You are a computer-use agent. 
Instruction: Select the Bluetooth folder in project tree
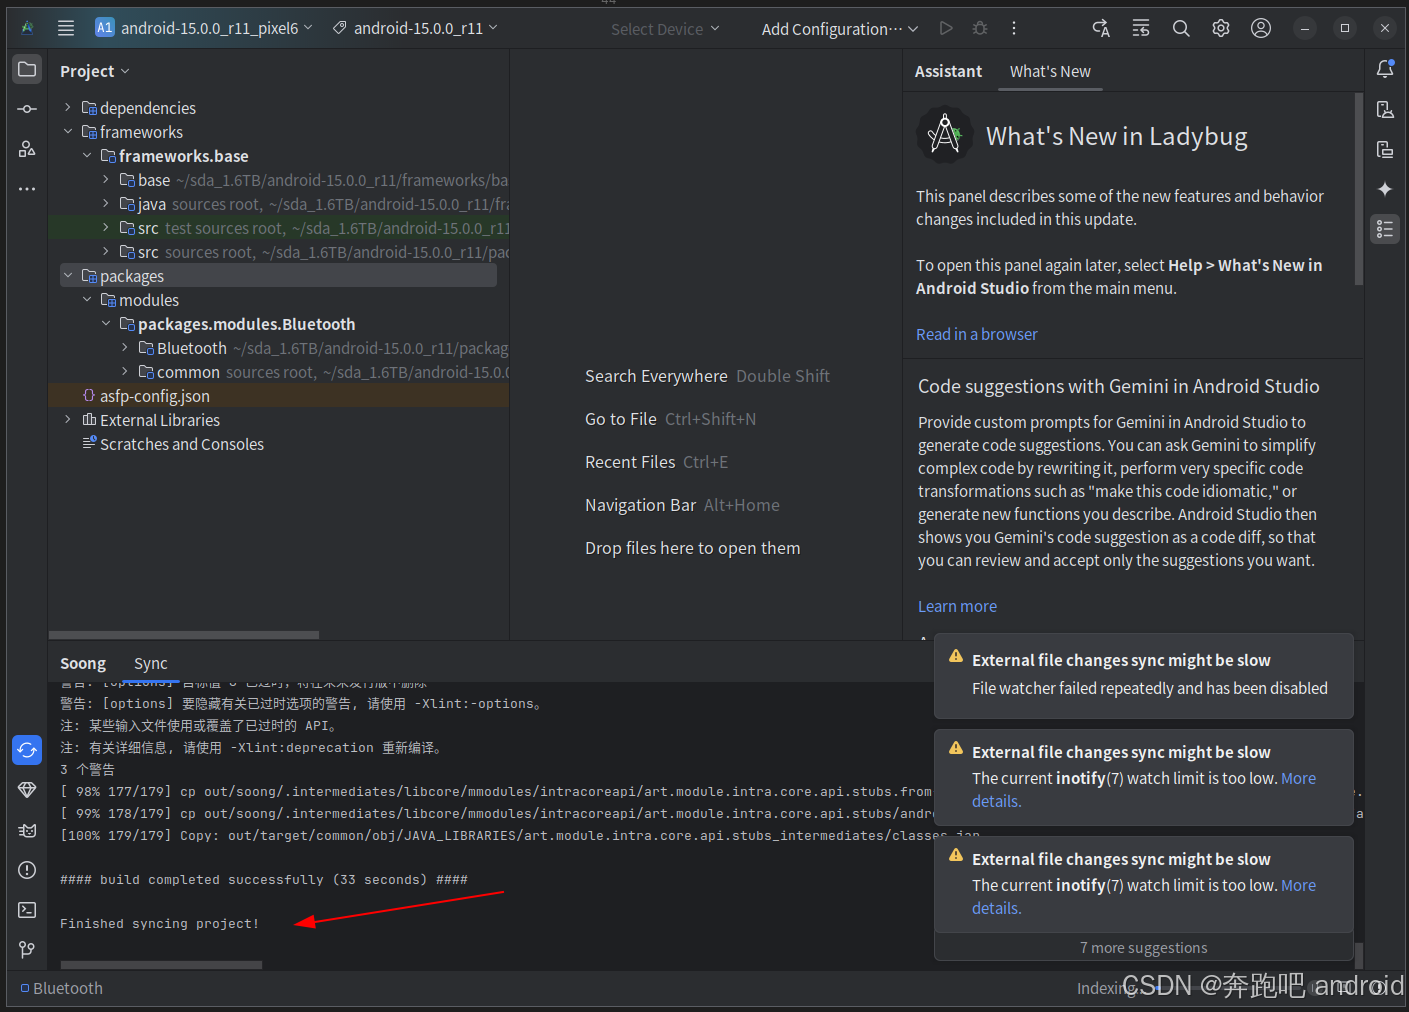point(192,348)
